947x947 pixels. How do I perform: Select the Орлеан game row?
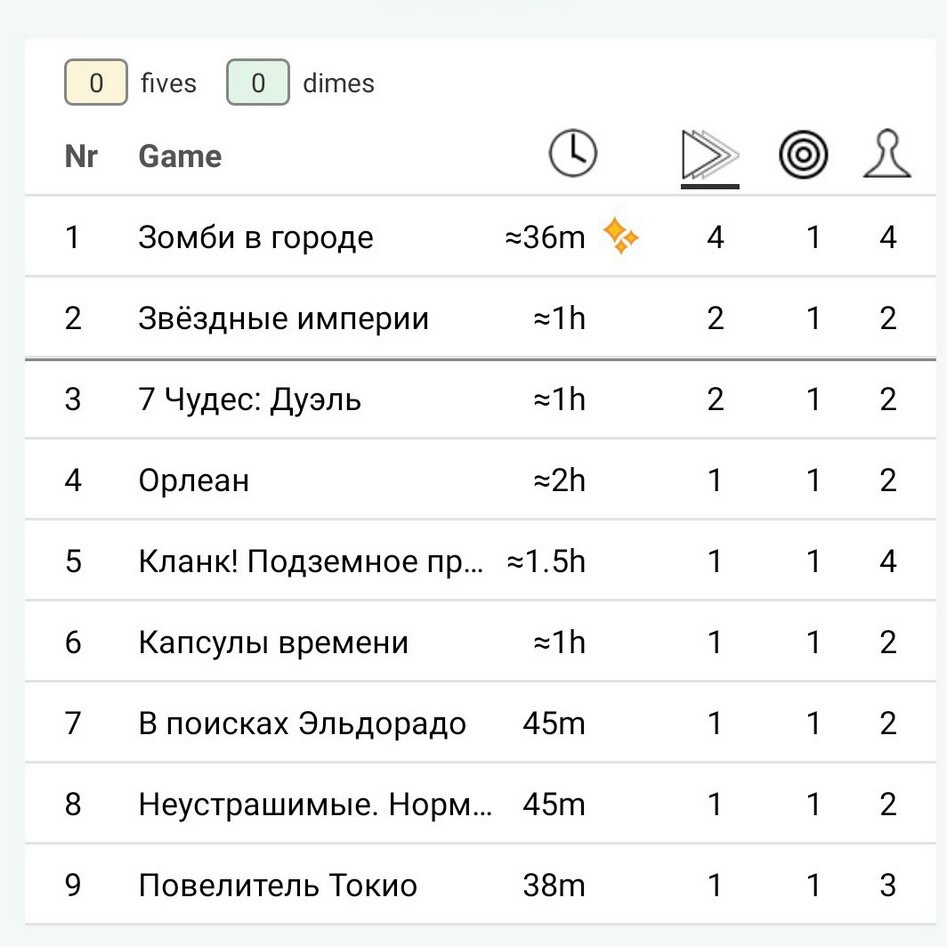(193, 480)
